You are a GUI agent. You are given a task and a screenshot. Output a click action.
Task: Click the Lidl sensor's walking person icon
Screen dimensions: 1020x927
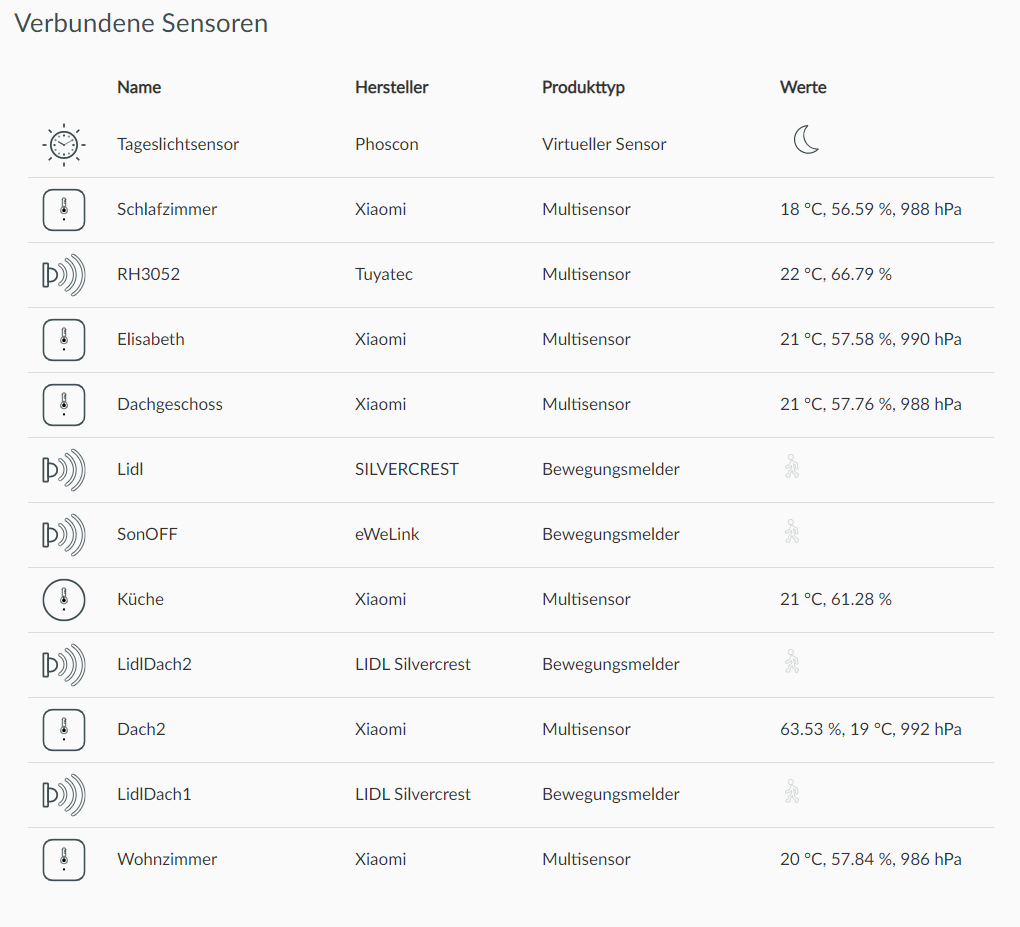[792, 467]
